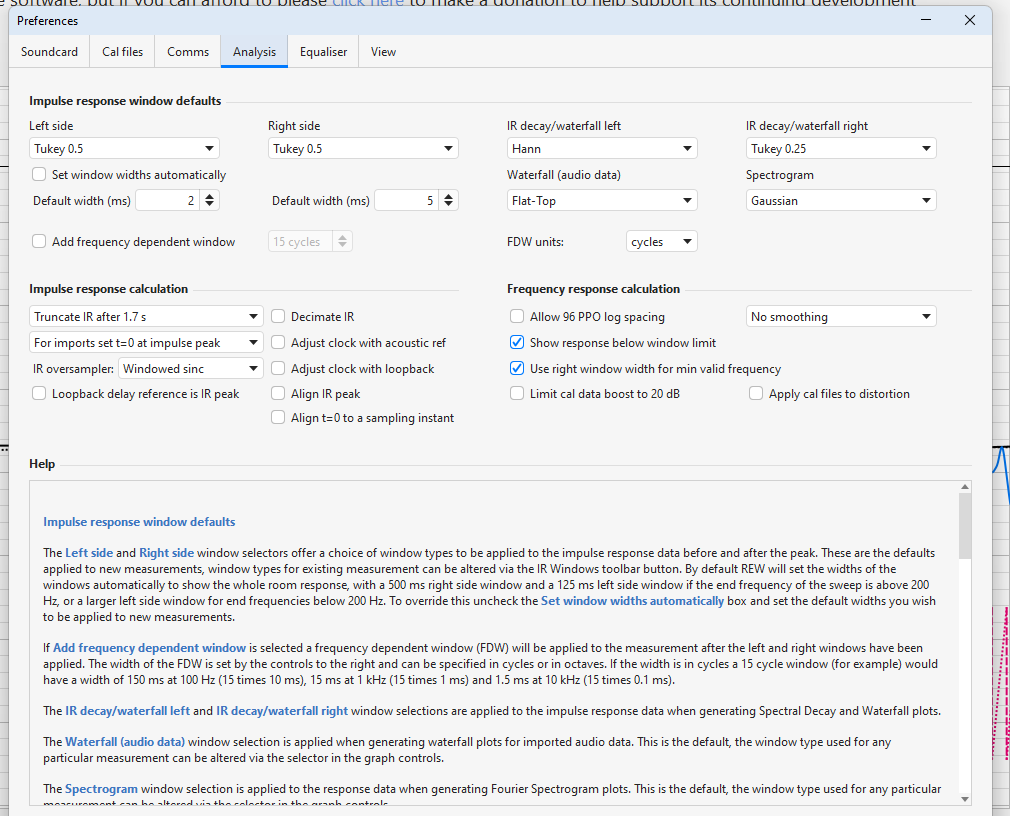The height and width of the screenshot is (816, 1010).
Task: Click 'IR decay/waterfall left' help link
Action: pos(128,711)
